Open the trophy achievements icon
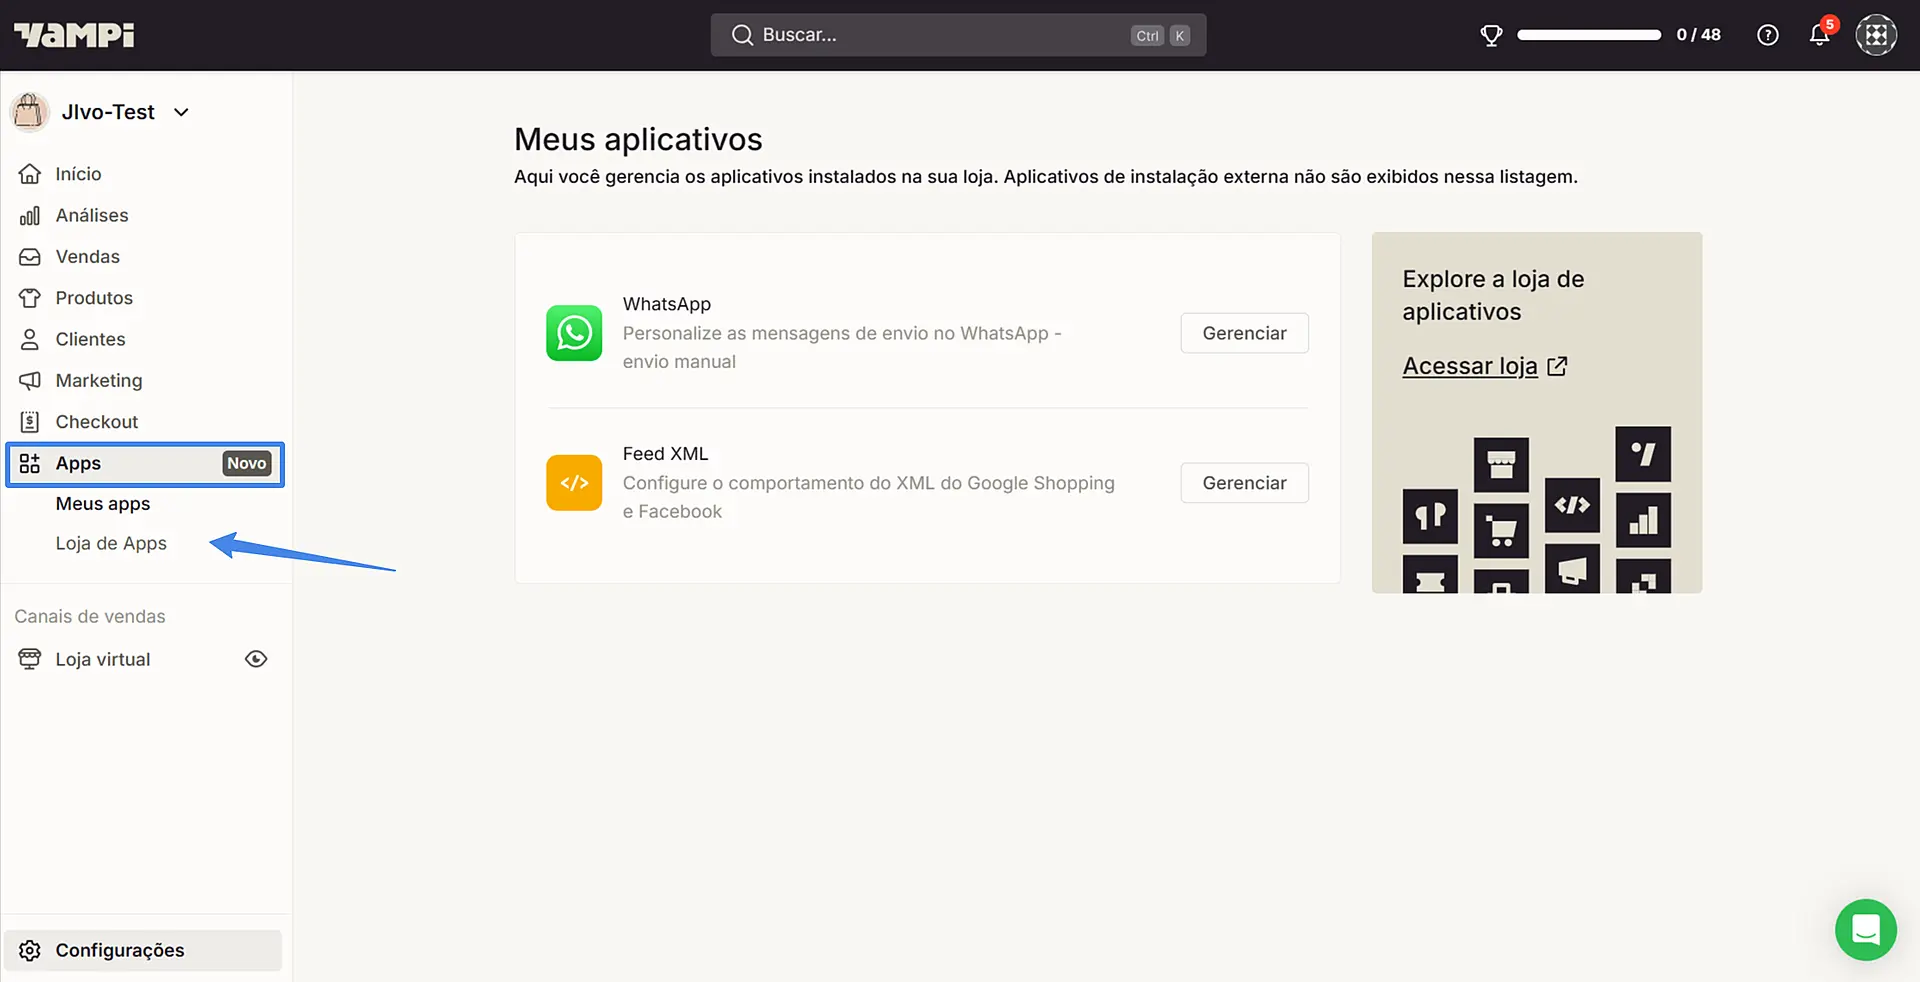This screenshot has width=1920, height=982. coord(1491,36)
